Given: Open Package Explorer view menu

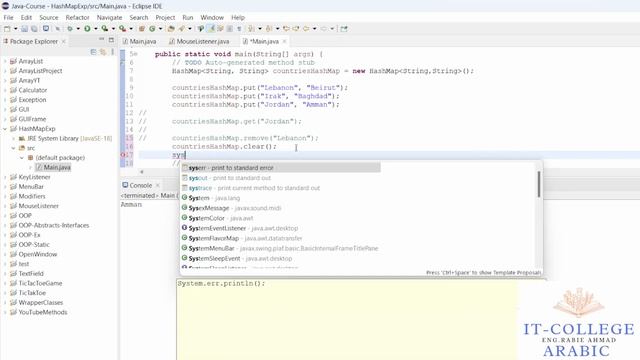Looking at the screenshot, I should 112,52.
